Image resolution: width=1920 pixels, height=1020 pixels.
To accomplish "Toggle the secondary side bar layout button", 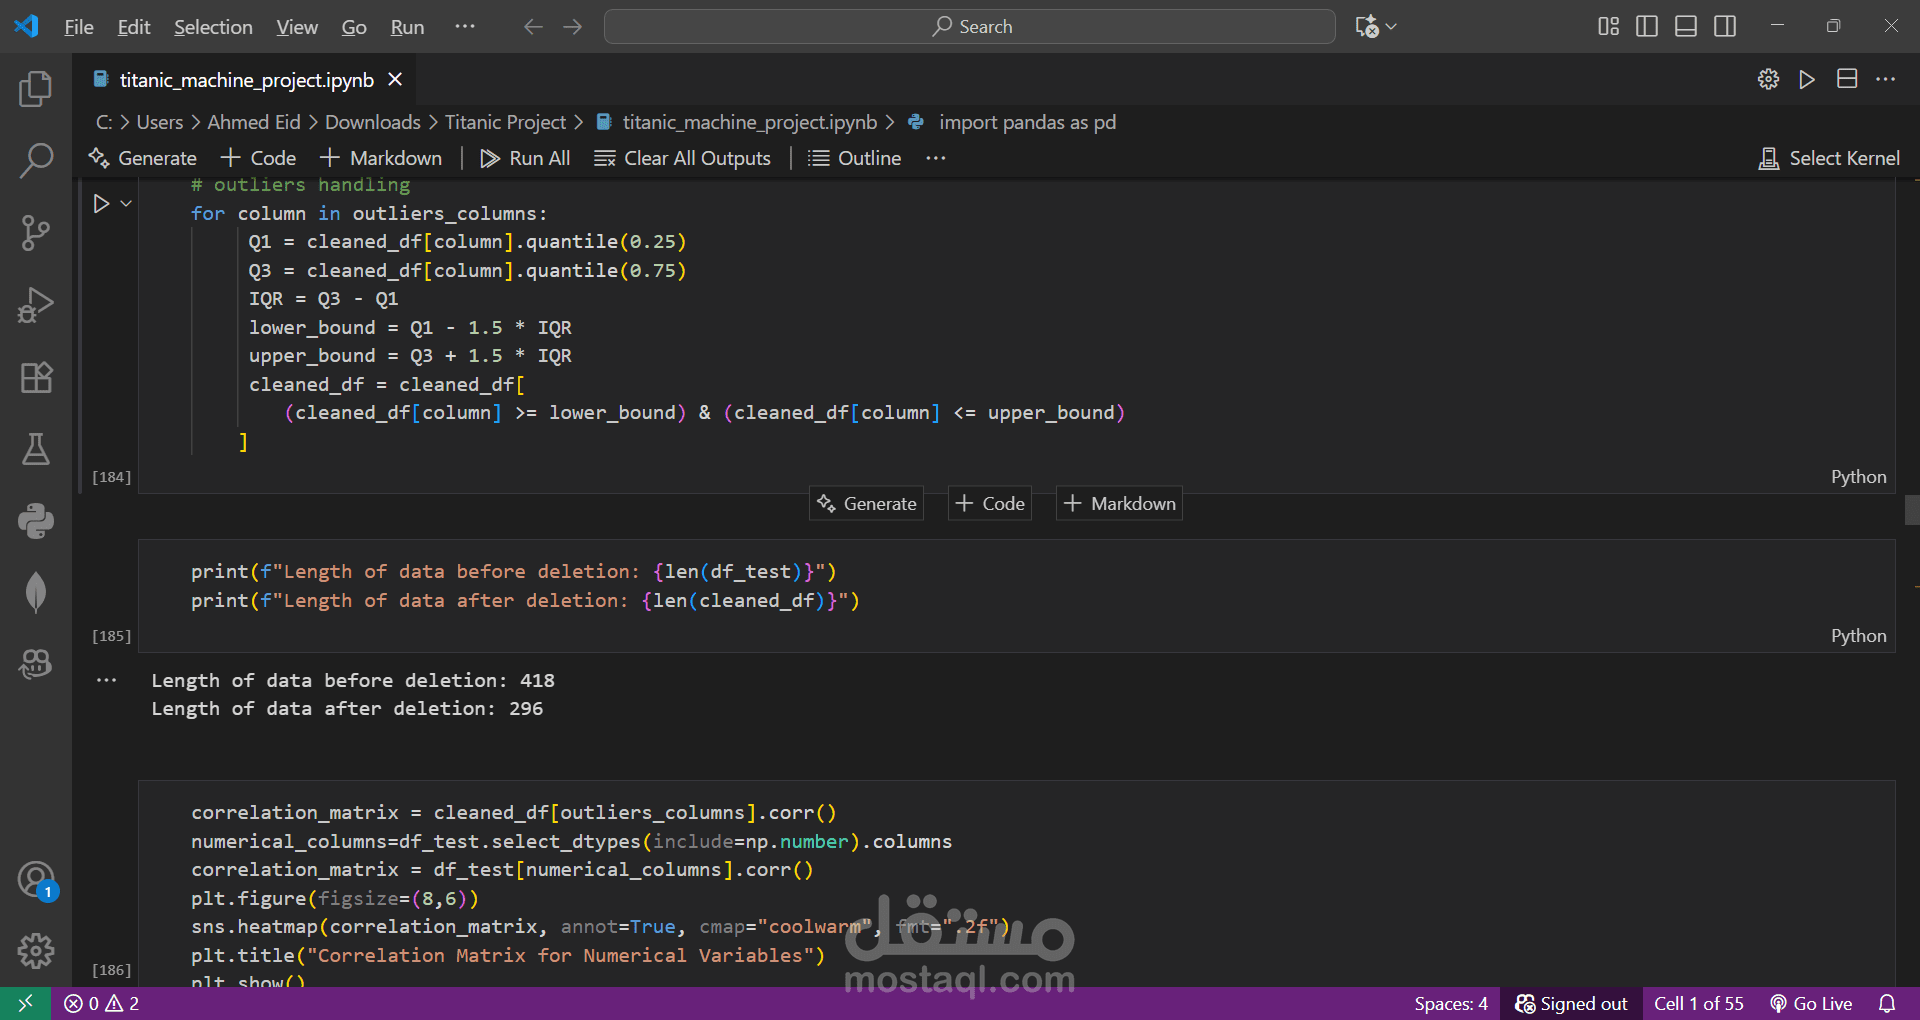I will coord(1725,26).
